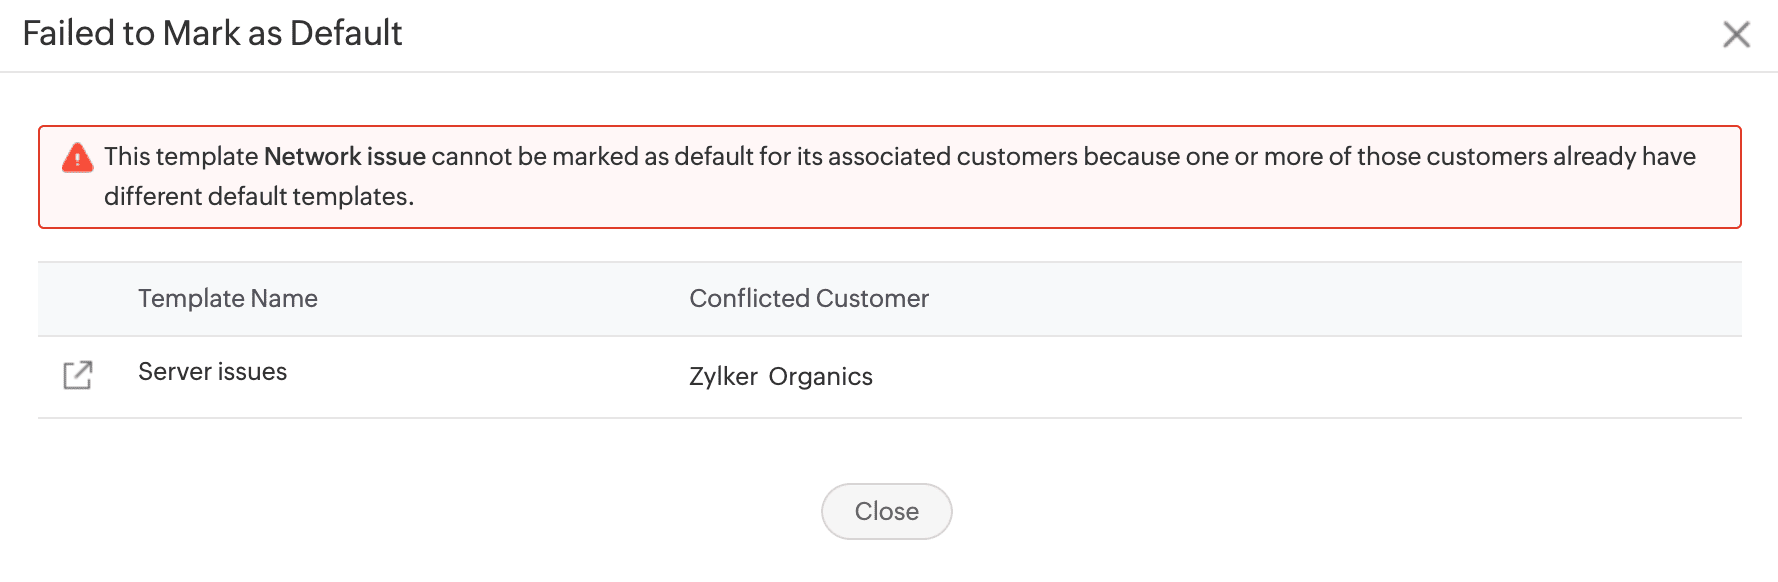Open Server issues template in new window

tap(77, 375)
